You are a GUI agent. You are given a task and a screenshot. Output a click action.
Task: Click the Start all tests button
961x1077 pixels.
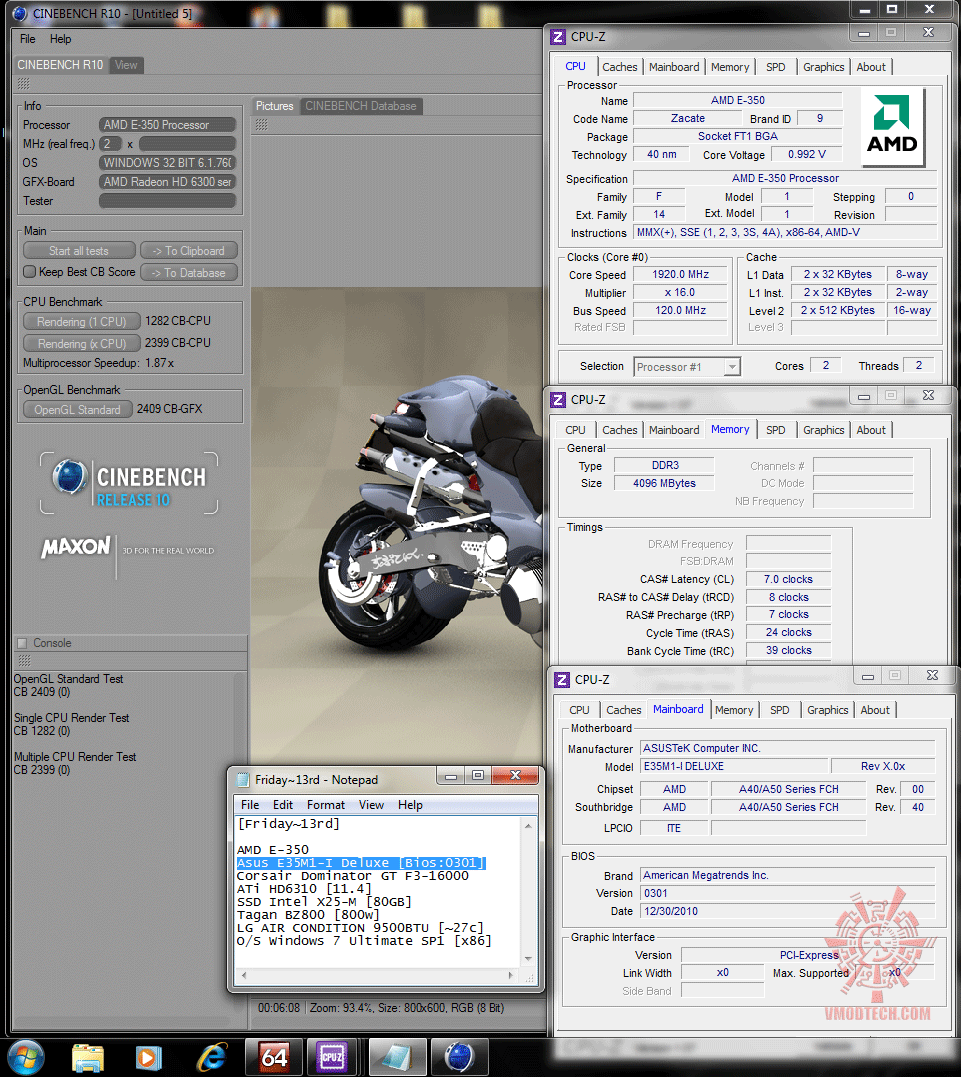pyautogui.click(x=79, y=251)
